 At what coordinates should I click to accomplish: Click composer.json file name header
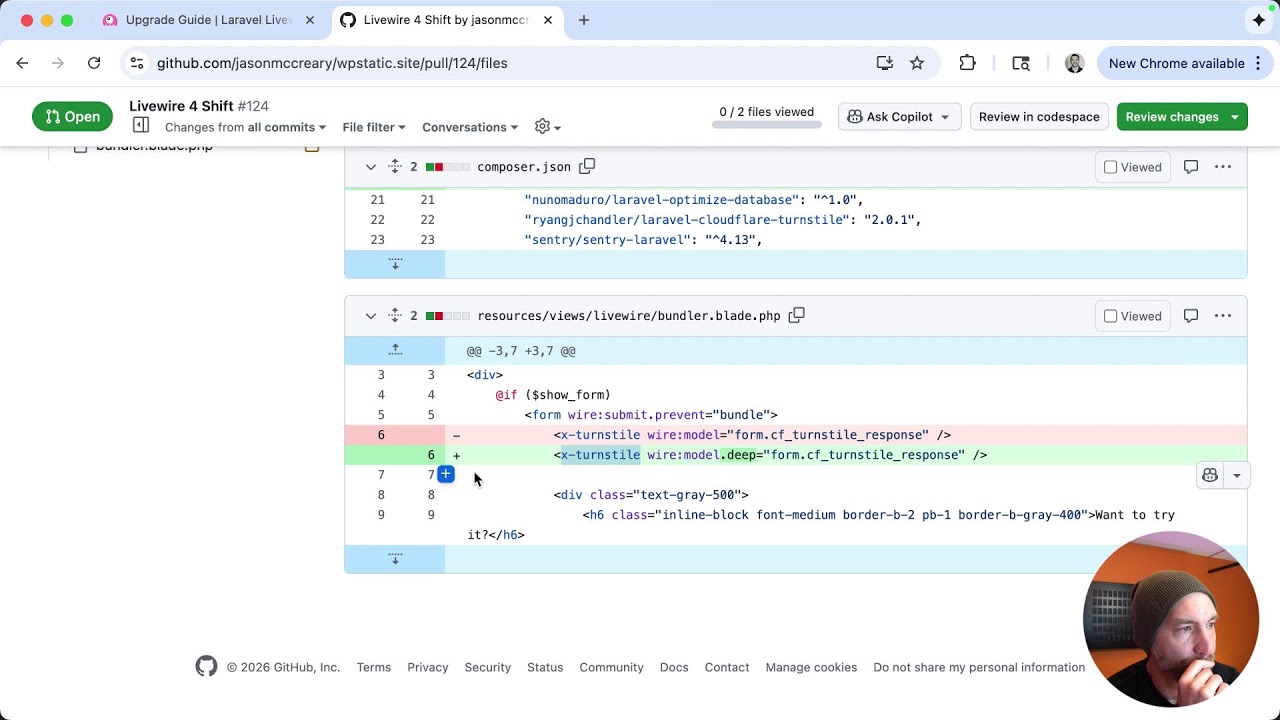pos(524,167)
